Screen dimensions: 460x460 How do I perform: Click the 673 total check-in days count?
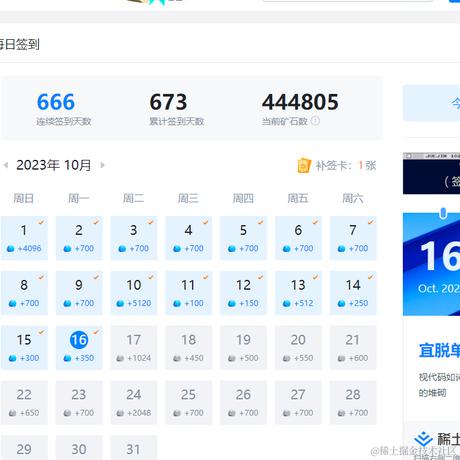pyautogui.click(x=168, y=102)
